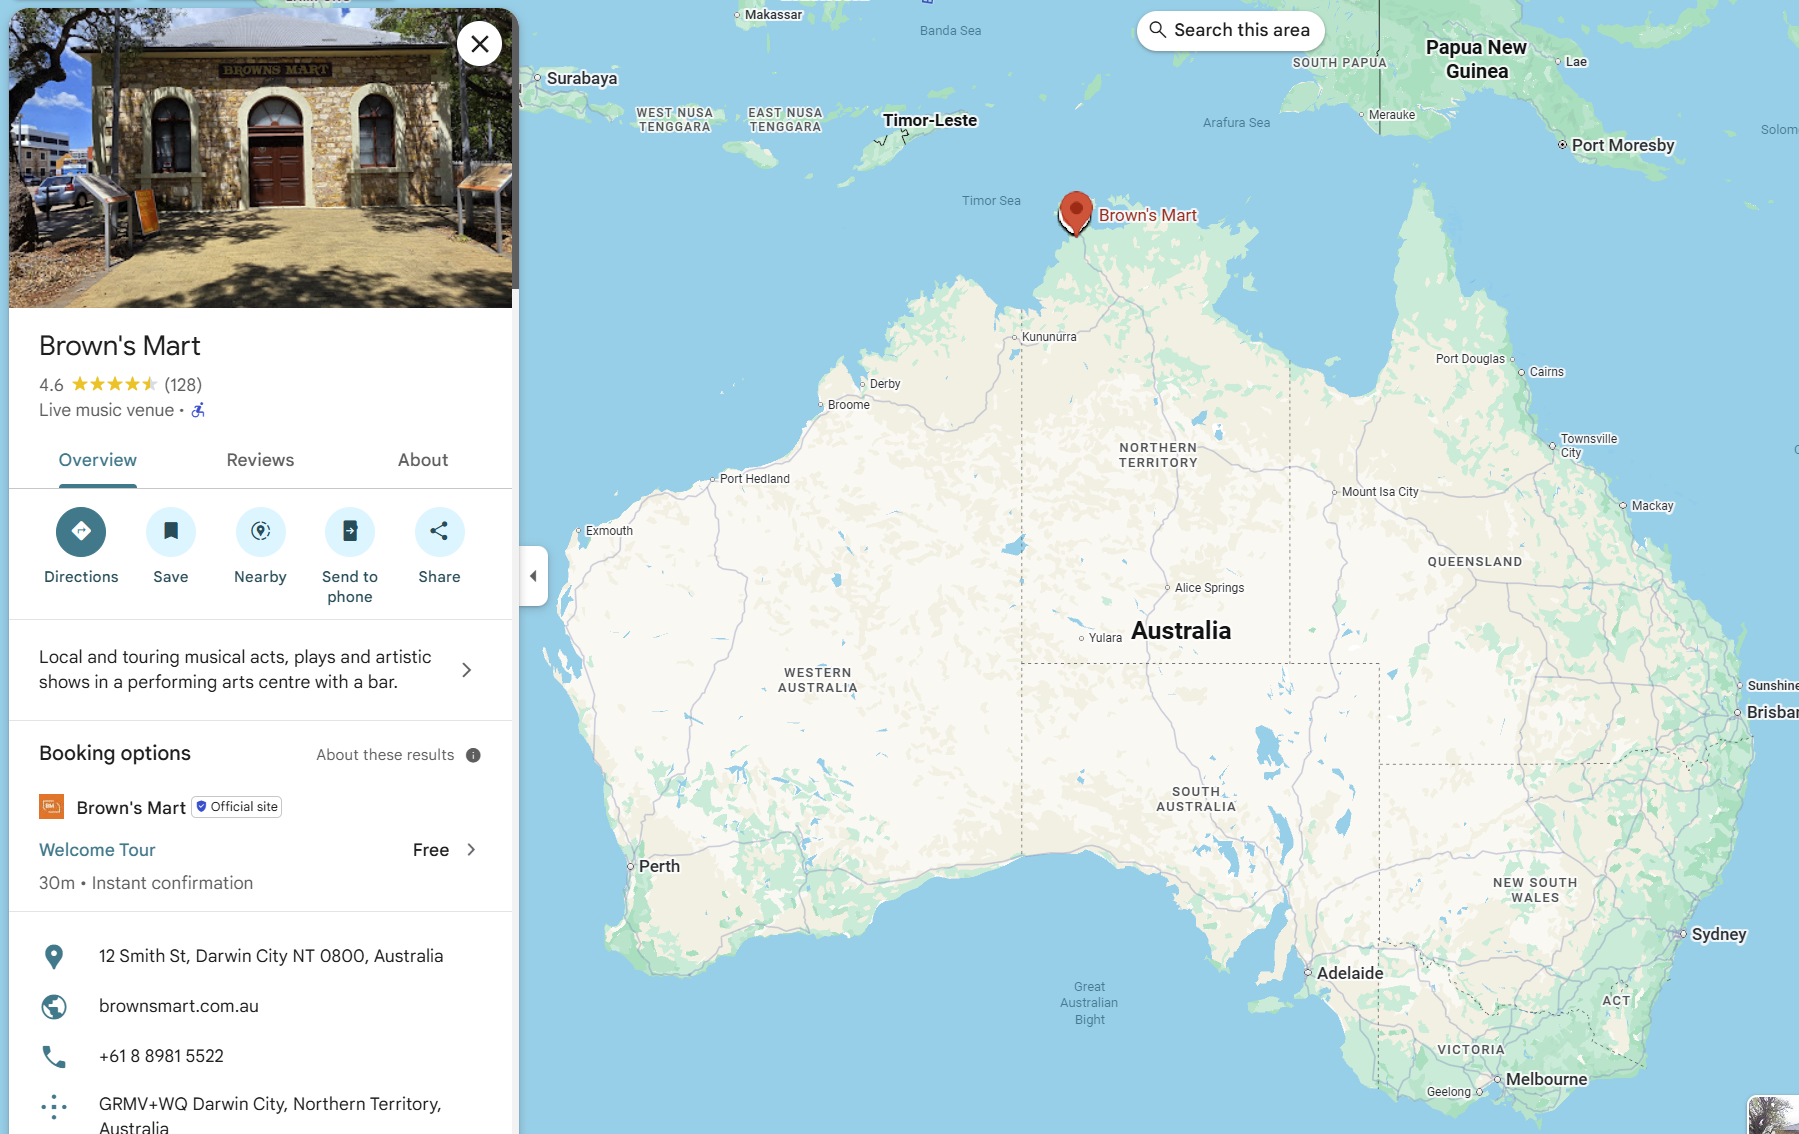Click the Alice Springs label on map

tap(1209, 588)
